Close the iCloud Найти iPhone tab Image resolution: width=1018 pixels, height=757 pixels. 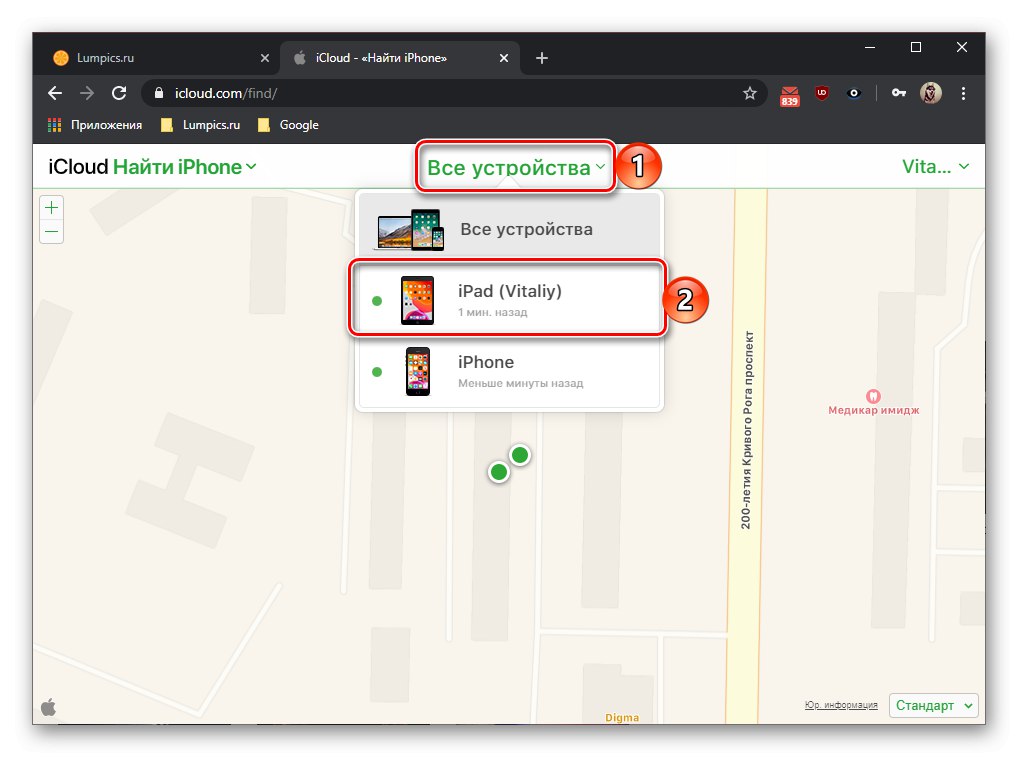click(504, 58)
